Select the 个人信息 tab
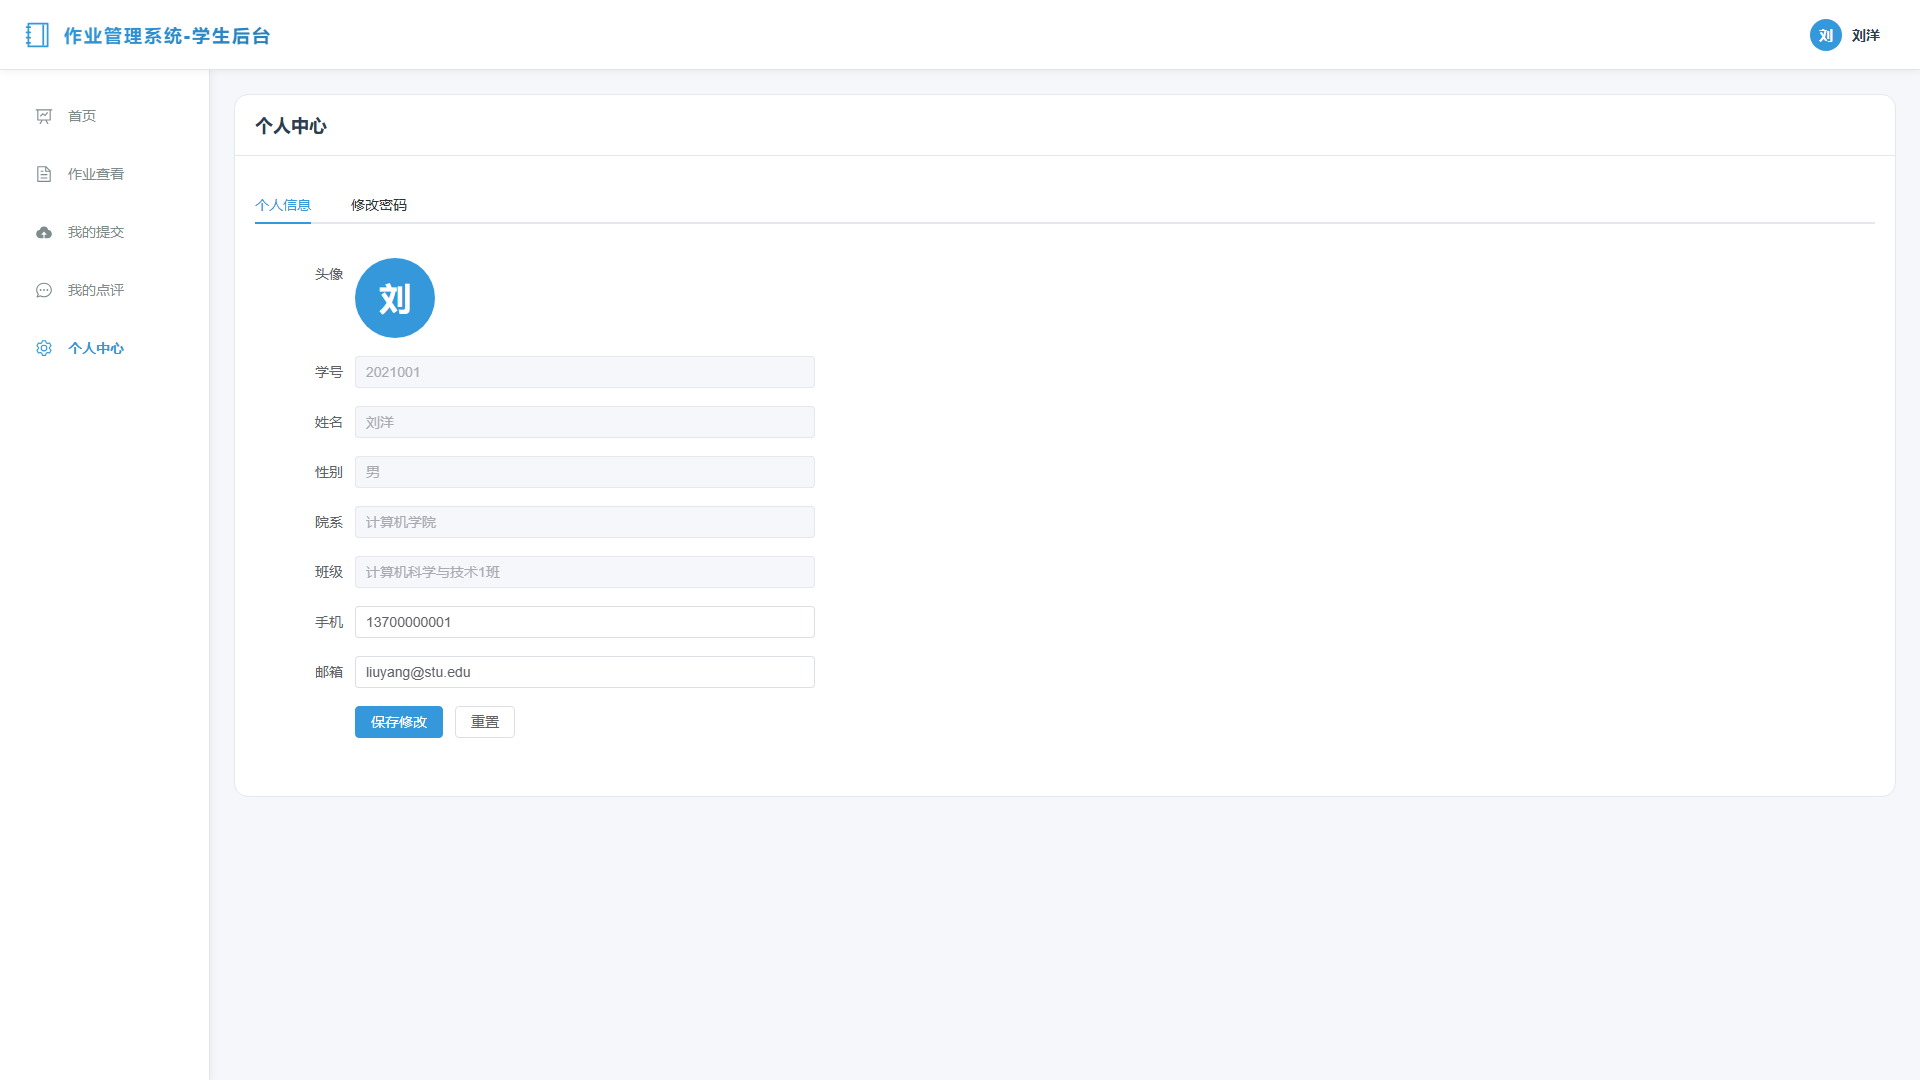The image size is (1920, 1080). point(283,205)
